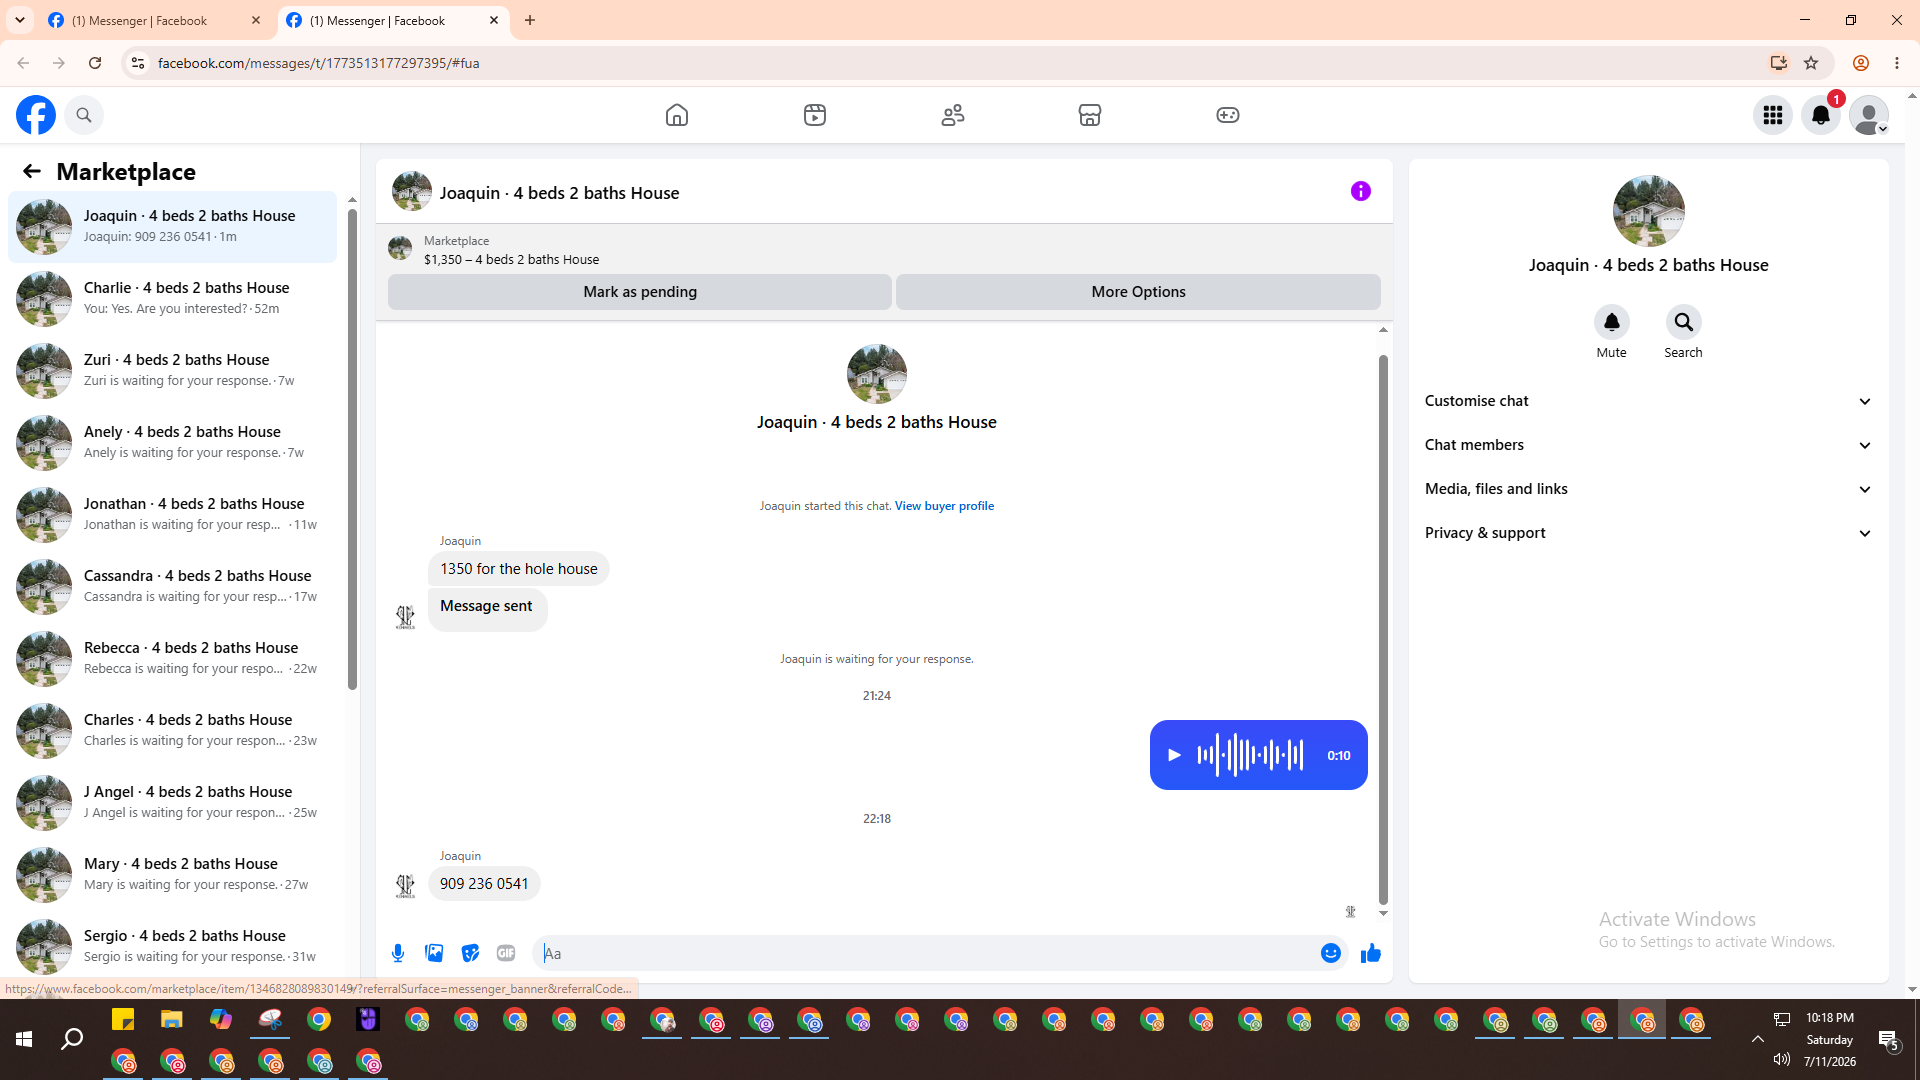Open a new browser tab
Image resolution: width=1920 pixels, height=1080 pixels.
tap(530, 20)
